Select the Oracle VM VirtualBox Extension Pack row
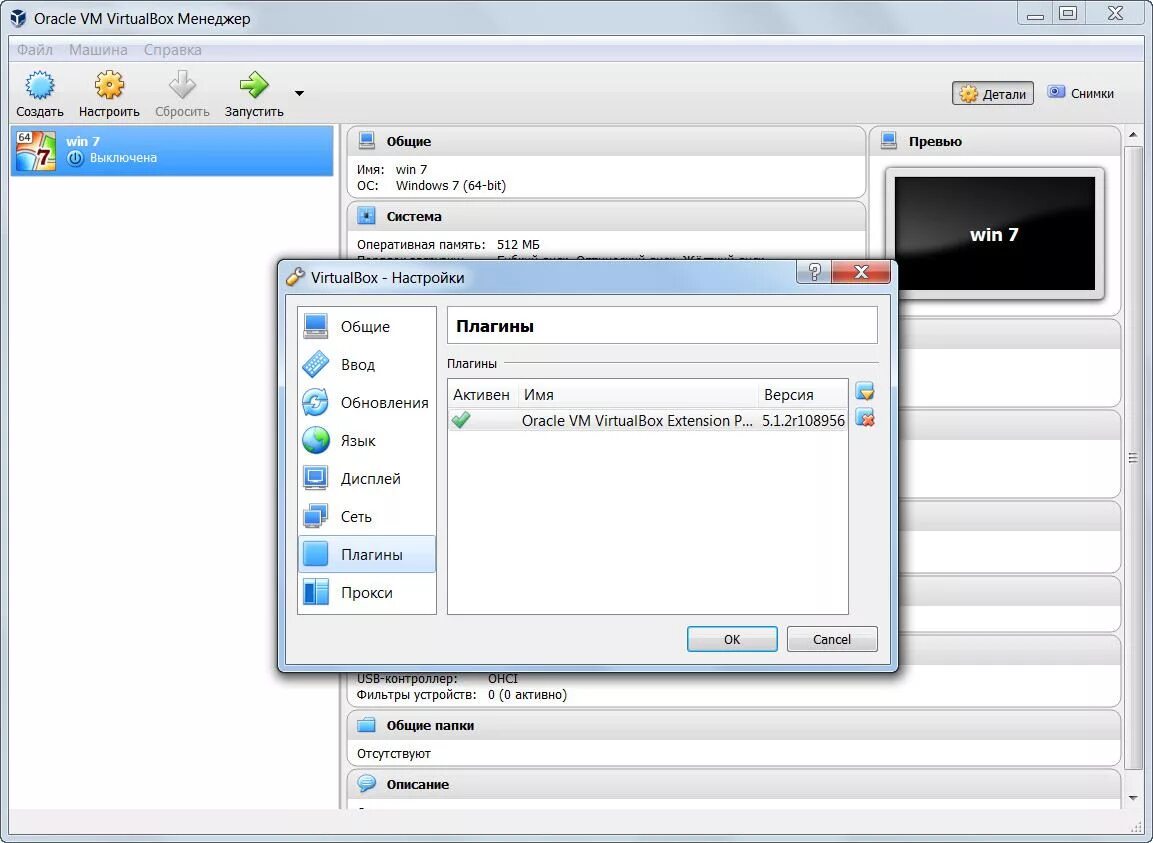Viewport: 1153px width, 843px height. pos(648,421)
